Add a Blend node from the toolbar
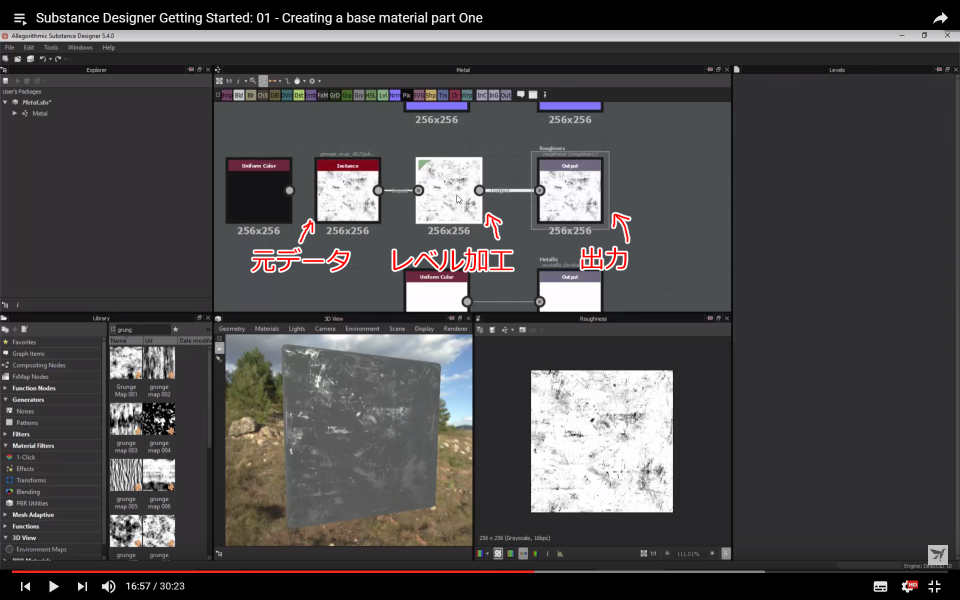Viewport: 960px width, 600px height. point(239,95)
